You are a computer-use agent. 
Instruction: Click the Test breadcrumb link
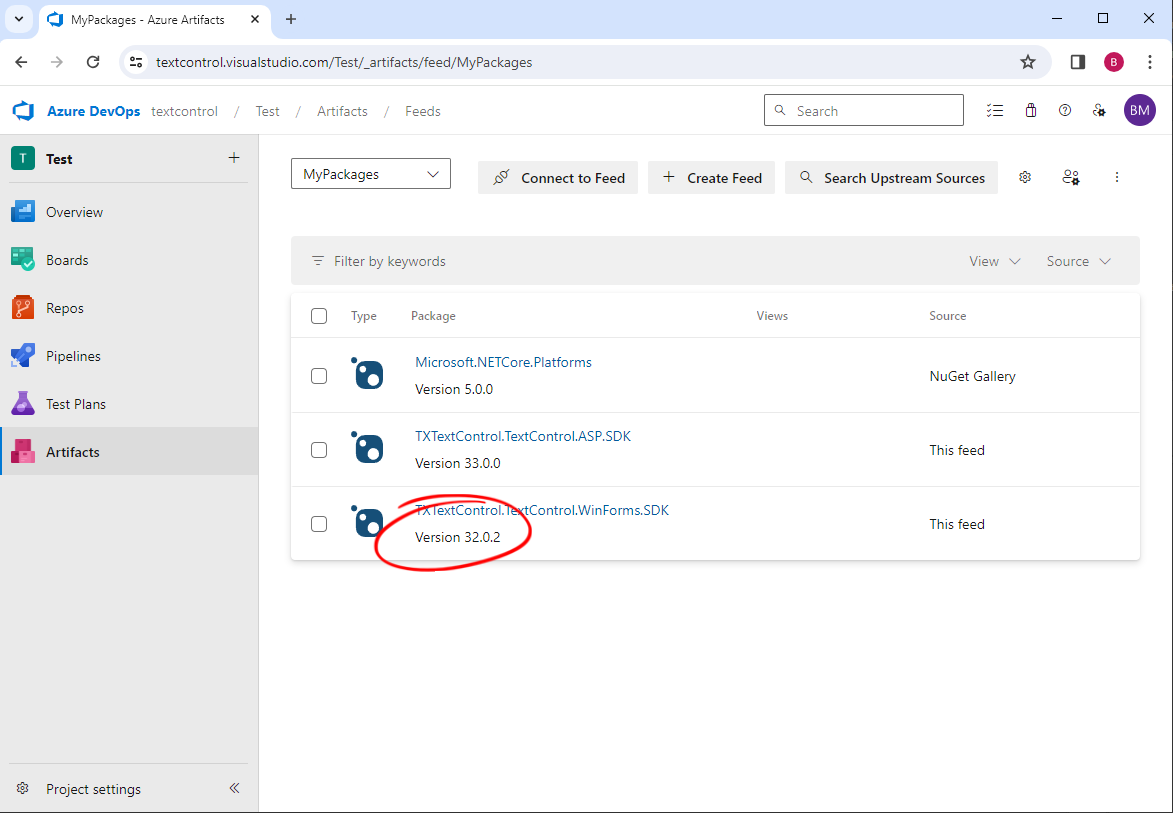[x=267, y=111]
